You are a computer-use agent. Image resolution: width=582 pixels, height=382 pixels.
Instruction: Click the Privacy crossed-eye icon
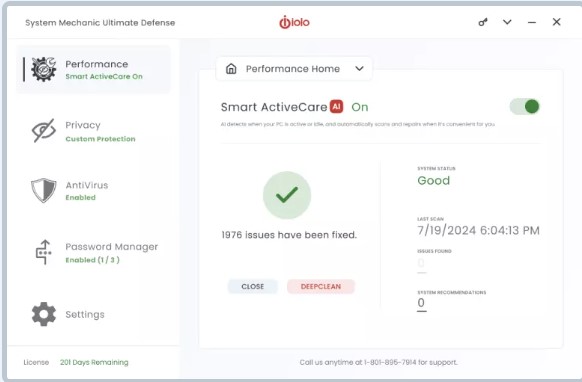[x=44, y=130]
